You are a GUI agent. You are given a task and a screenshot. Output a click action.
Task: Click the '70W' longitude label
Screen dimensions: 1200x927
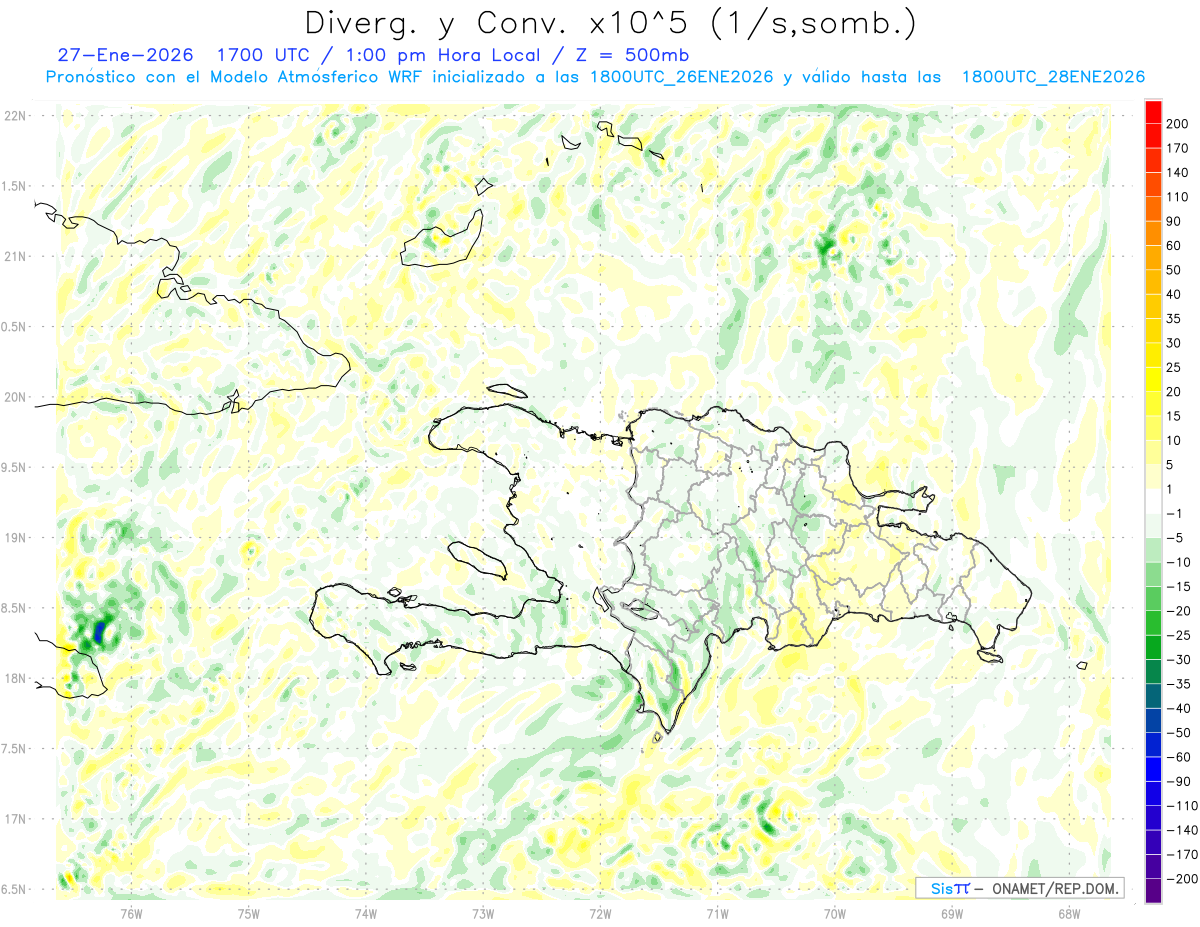835,913
